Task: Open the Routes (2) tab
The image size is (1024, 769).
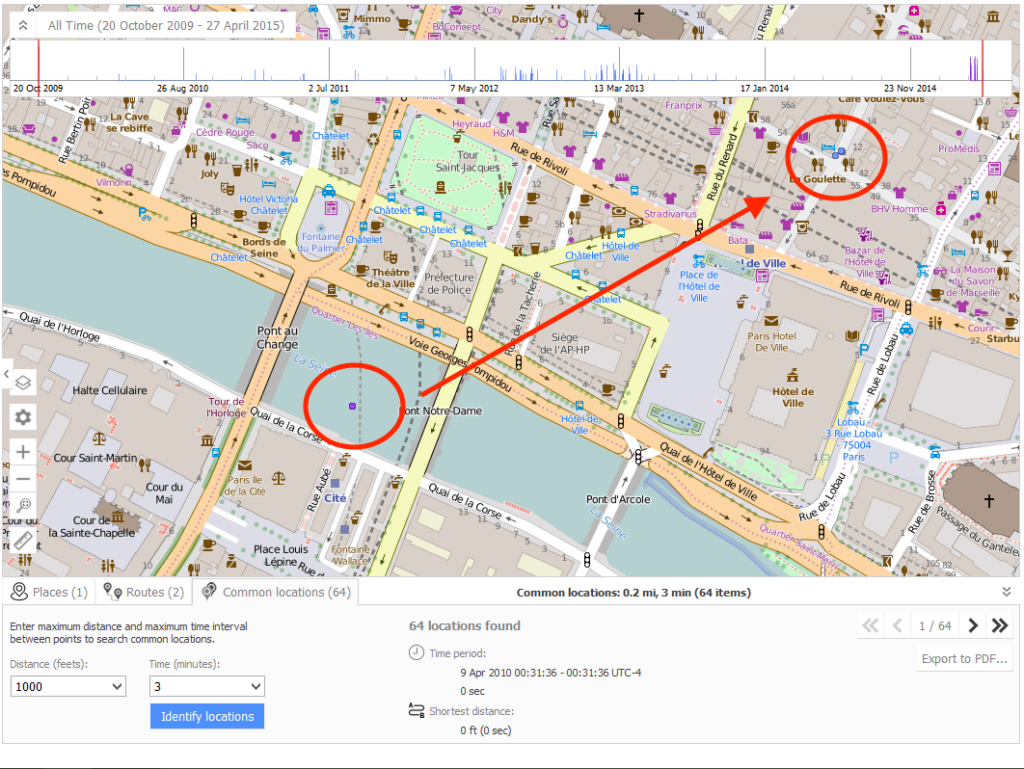Action: click(144, 592)
